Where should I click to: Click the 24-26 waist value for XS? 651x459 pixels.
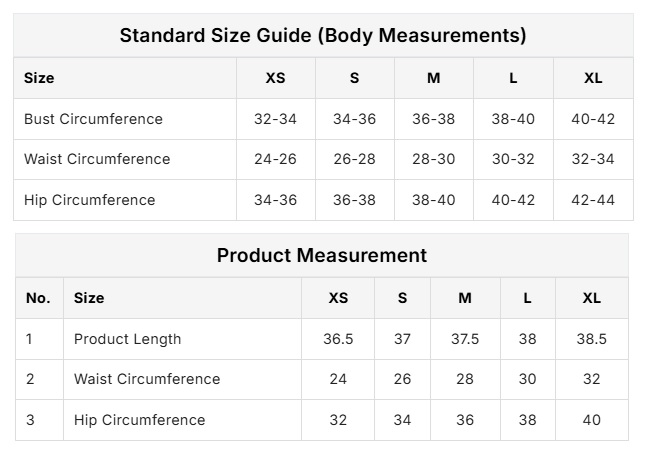point(275,159)
